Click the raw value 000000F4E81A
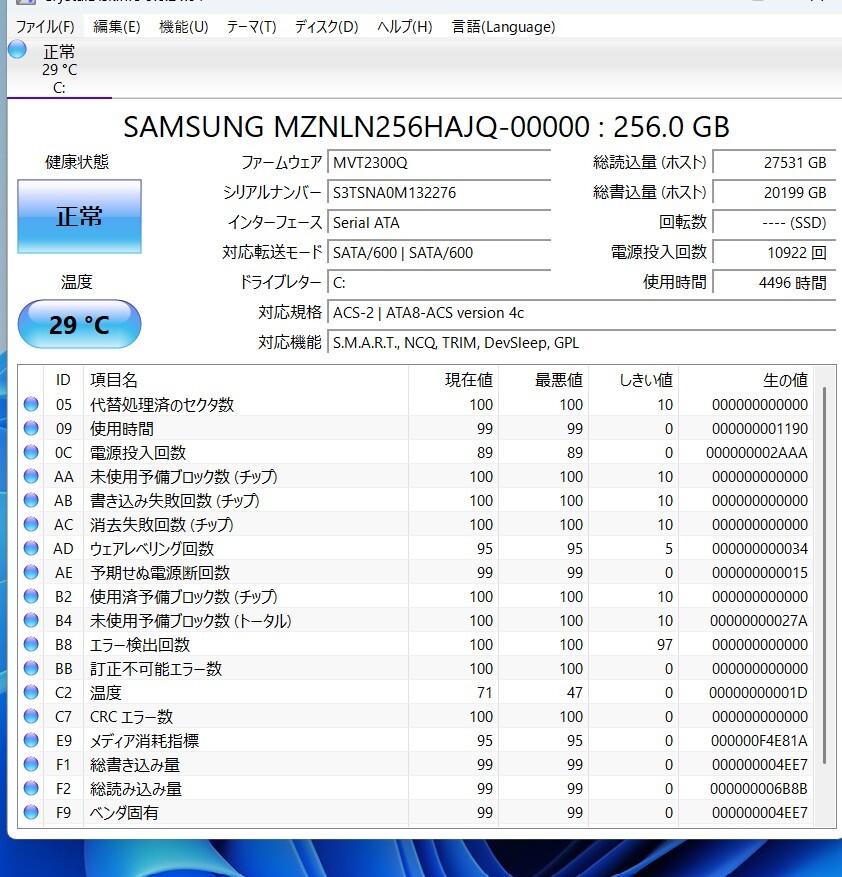 click(759, 741)
